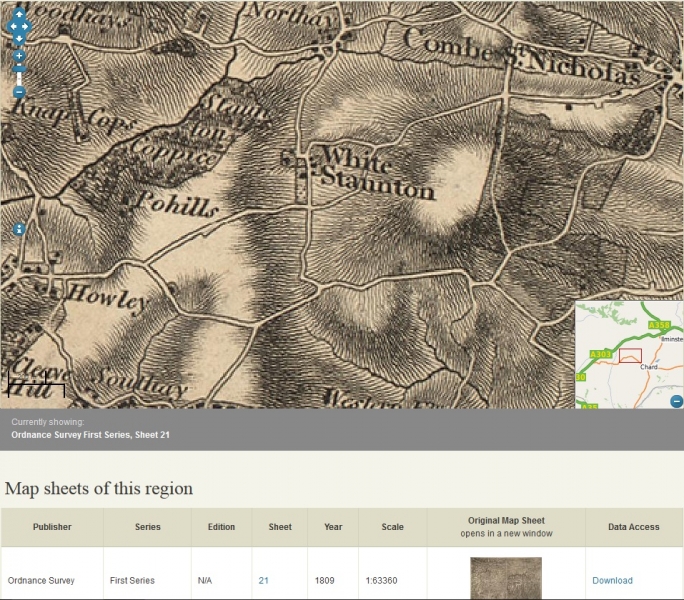Zoom in with the plus button
684x600 pixels.
click(x=19, y=56)
